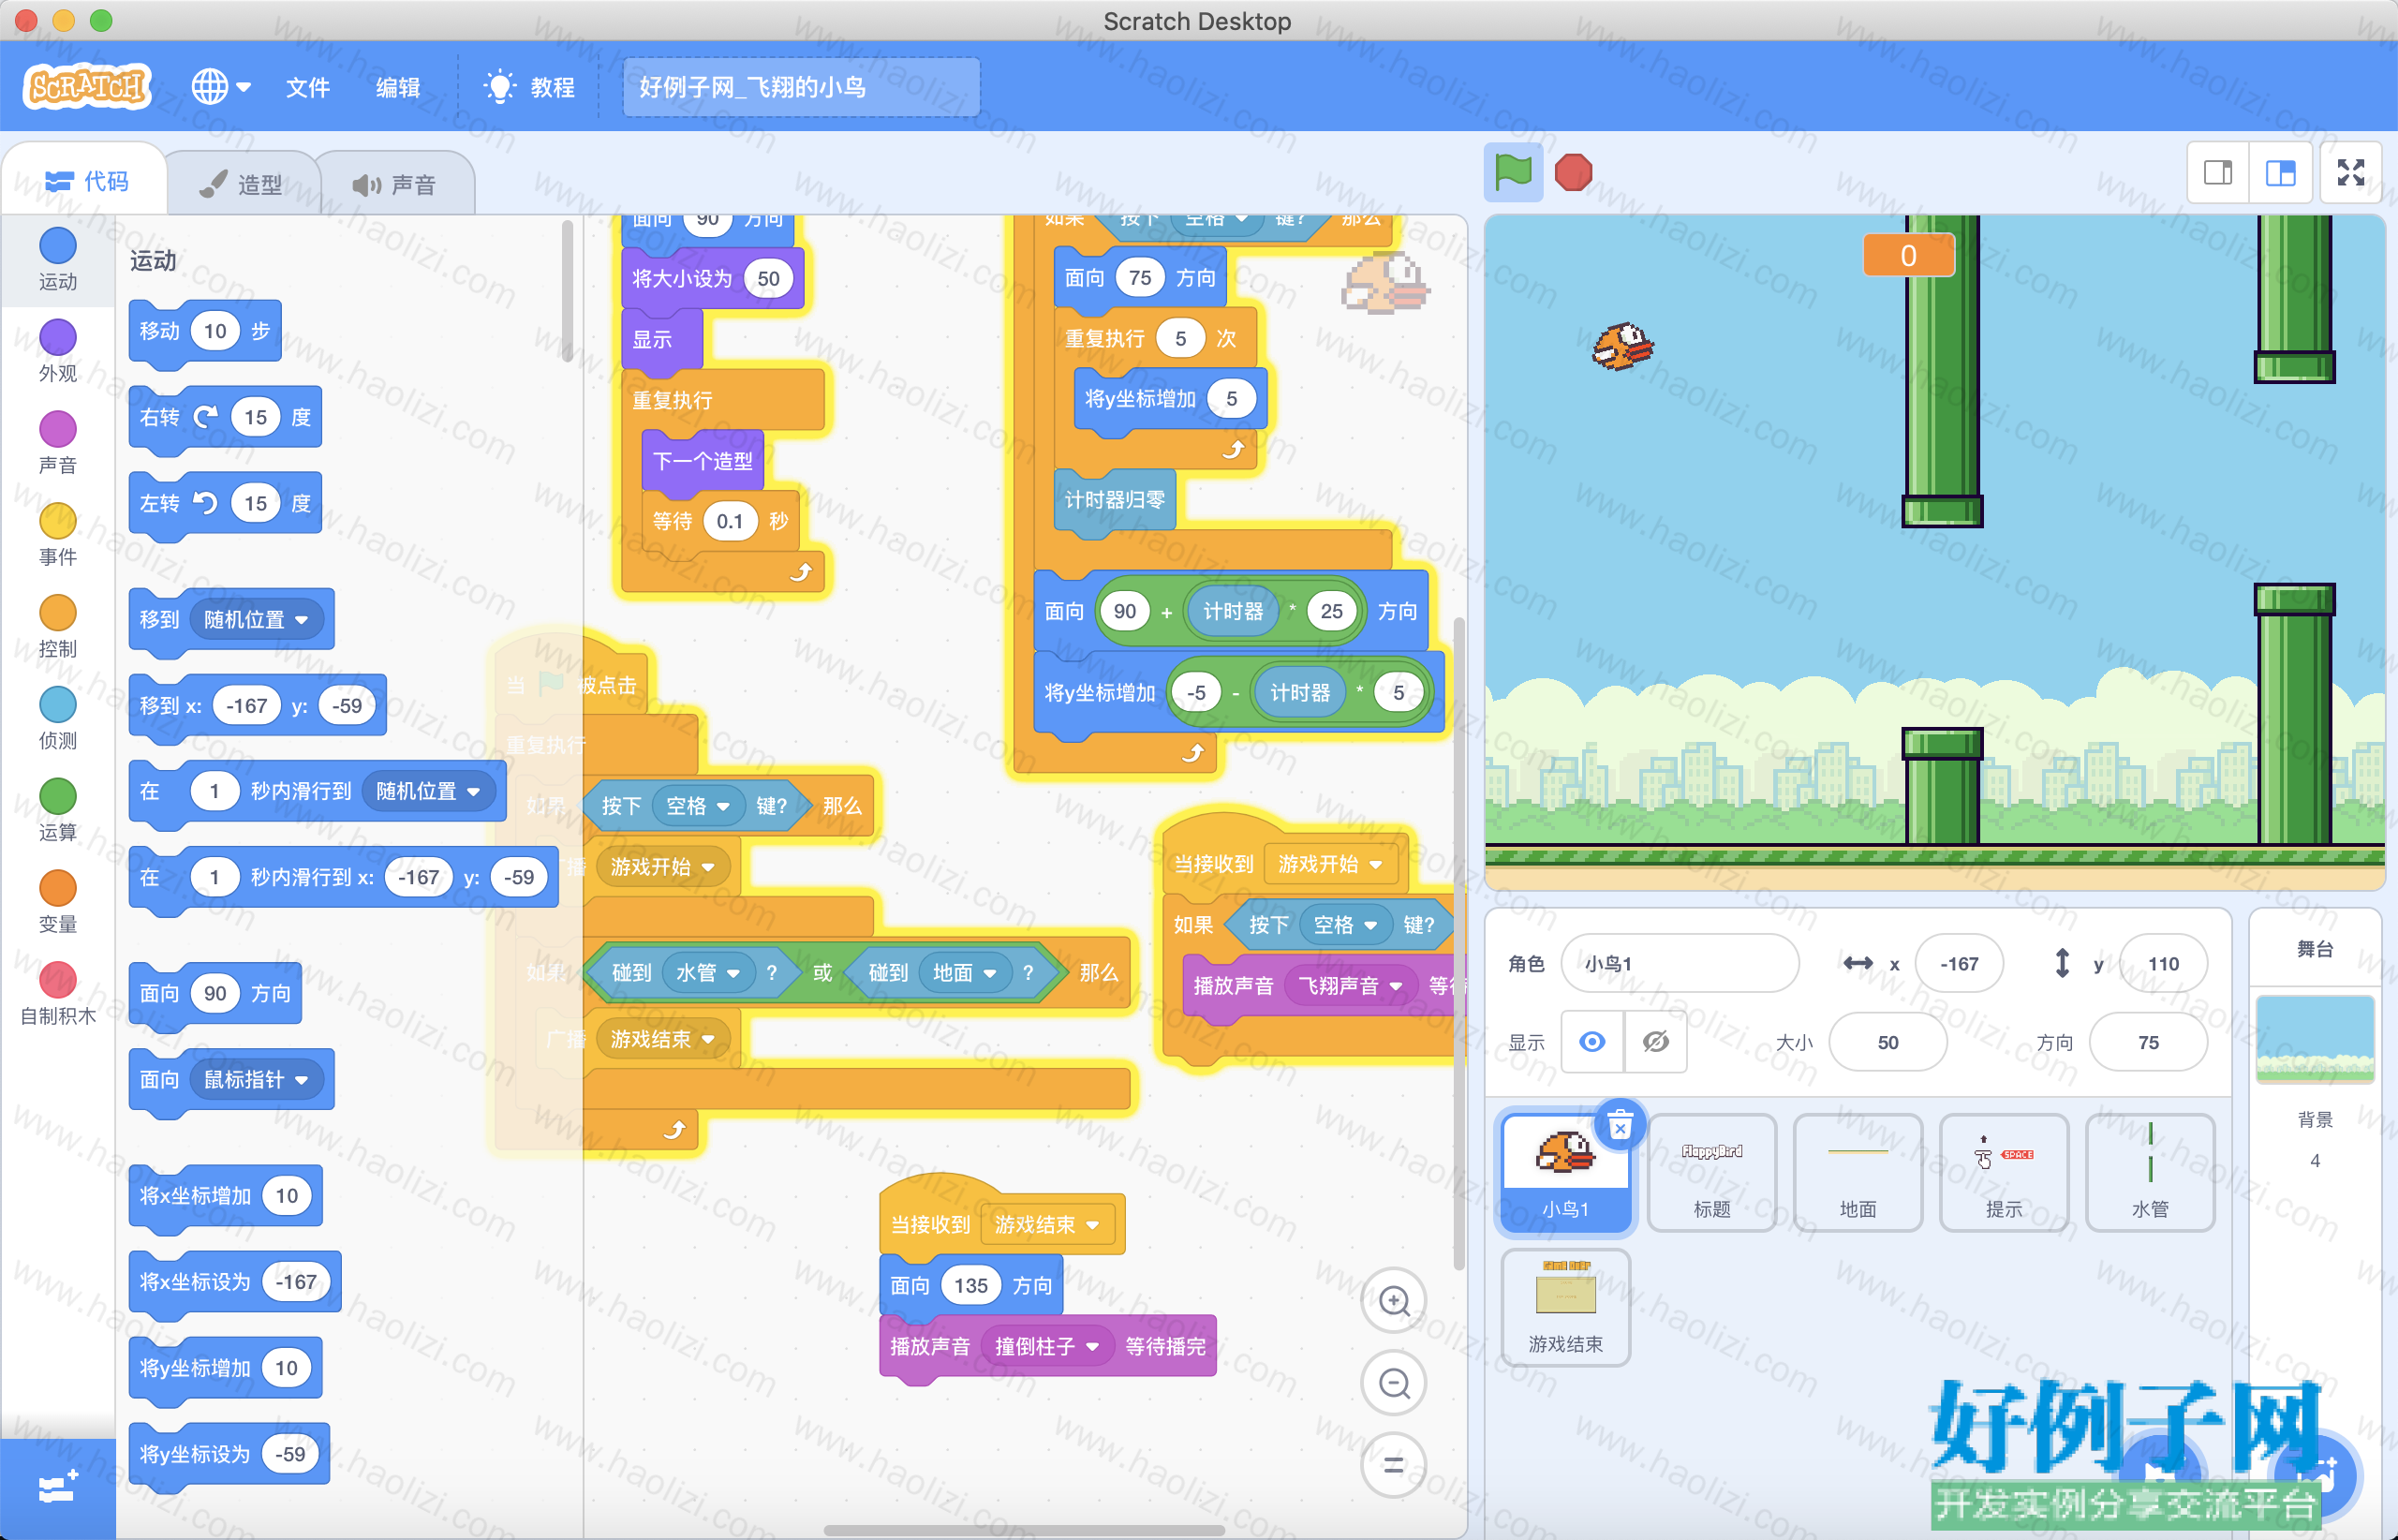Viewport: 2398px width, 1540px height.
Task: Open the globe language menu
Action: click(220, 87)
